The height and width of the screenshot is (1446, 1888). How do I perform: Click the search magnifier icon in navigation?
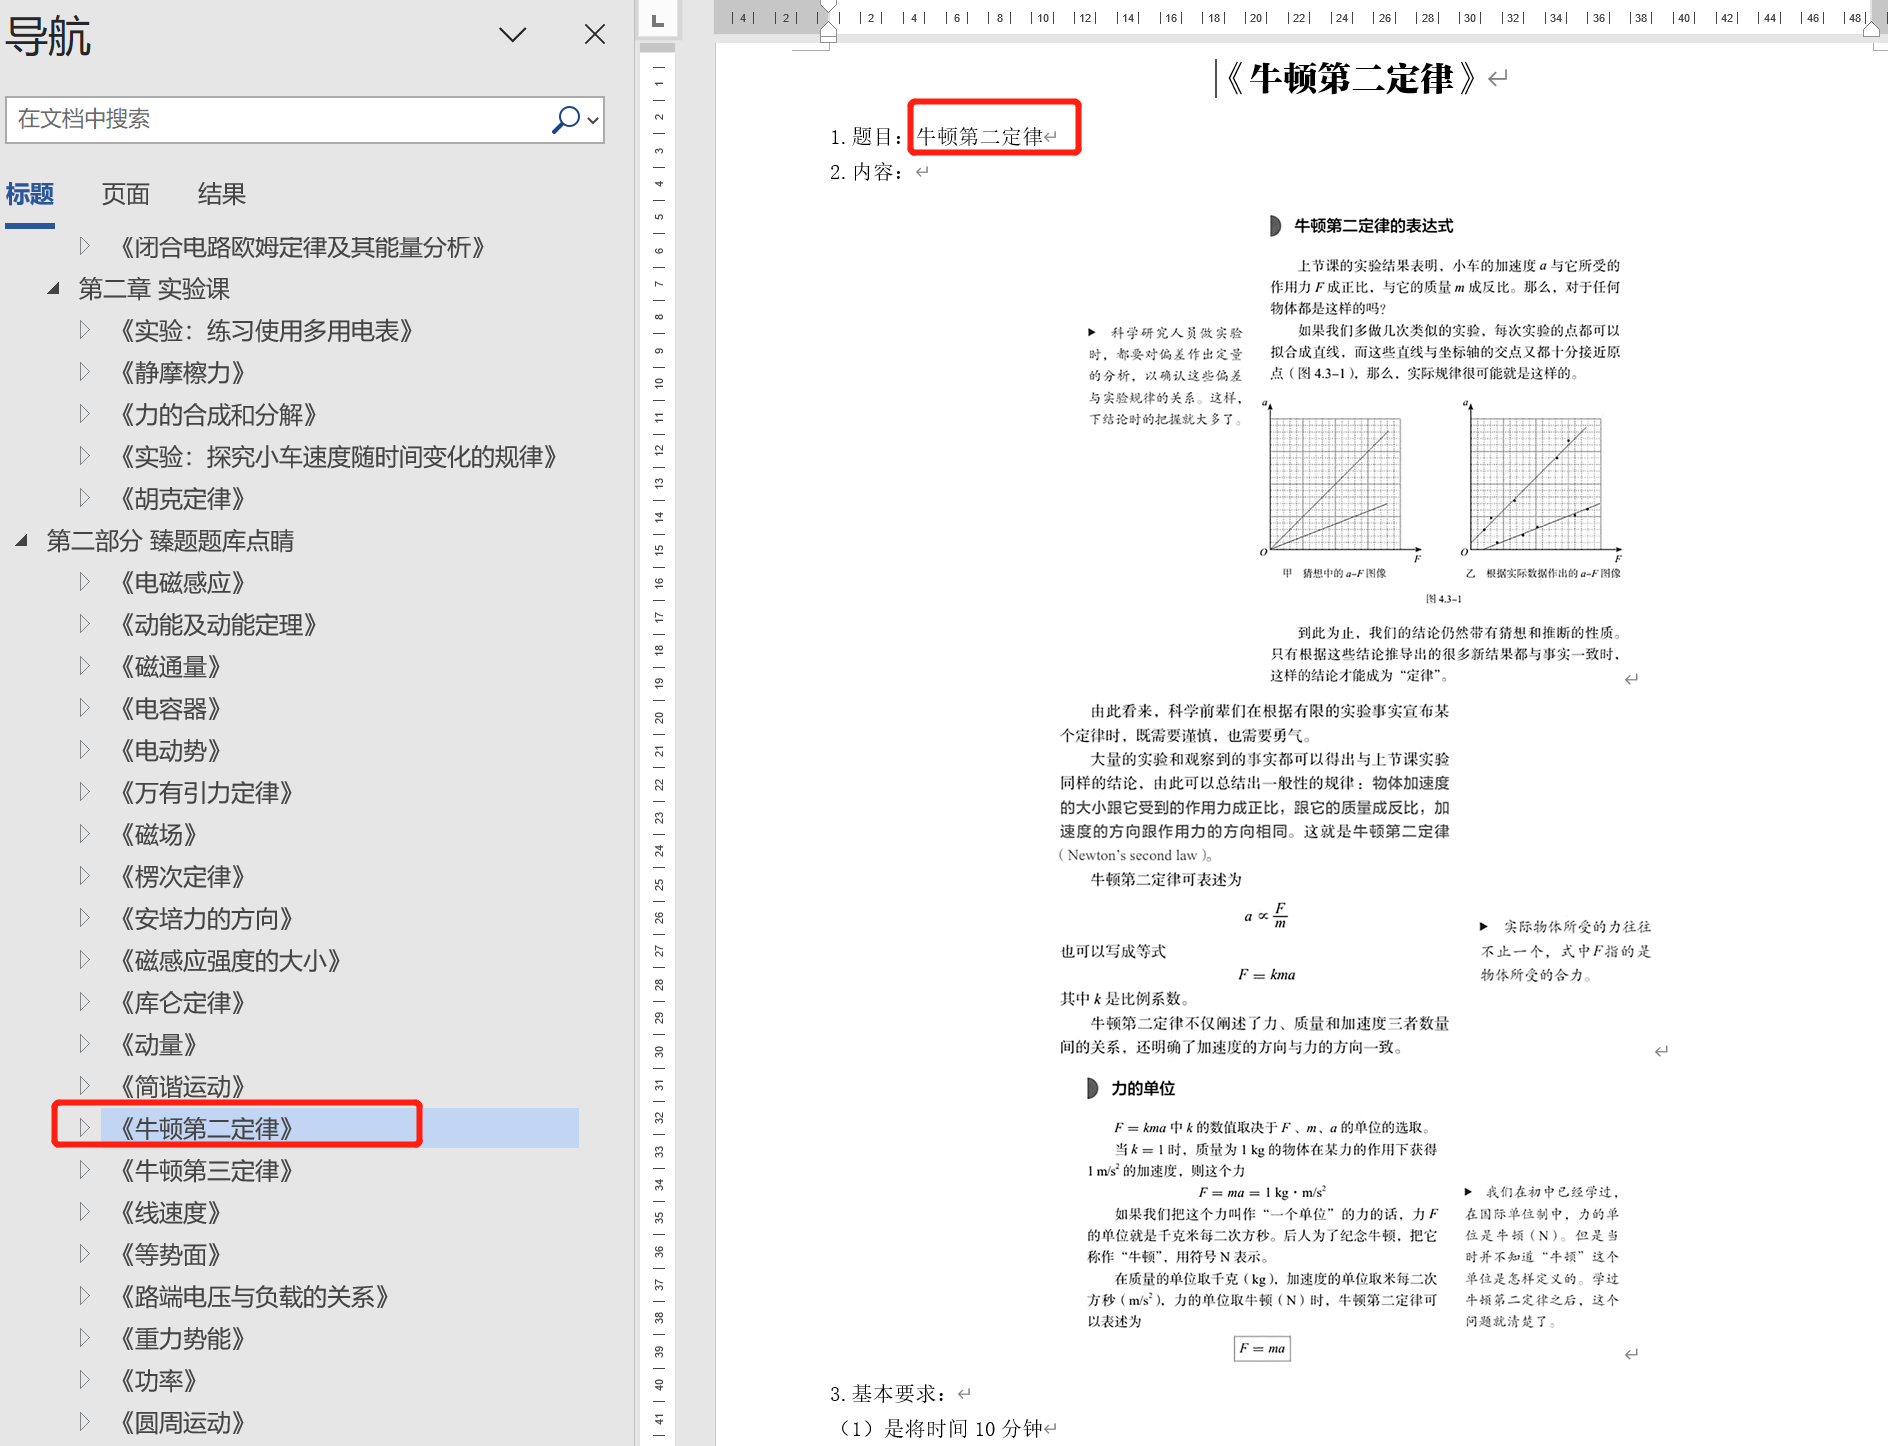(565, 120)
